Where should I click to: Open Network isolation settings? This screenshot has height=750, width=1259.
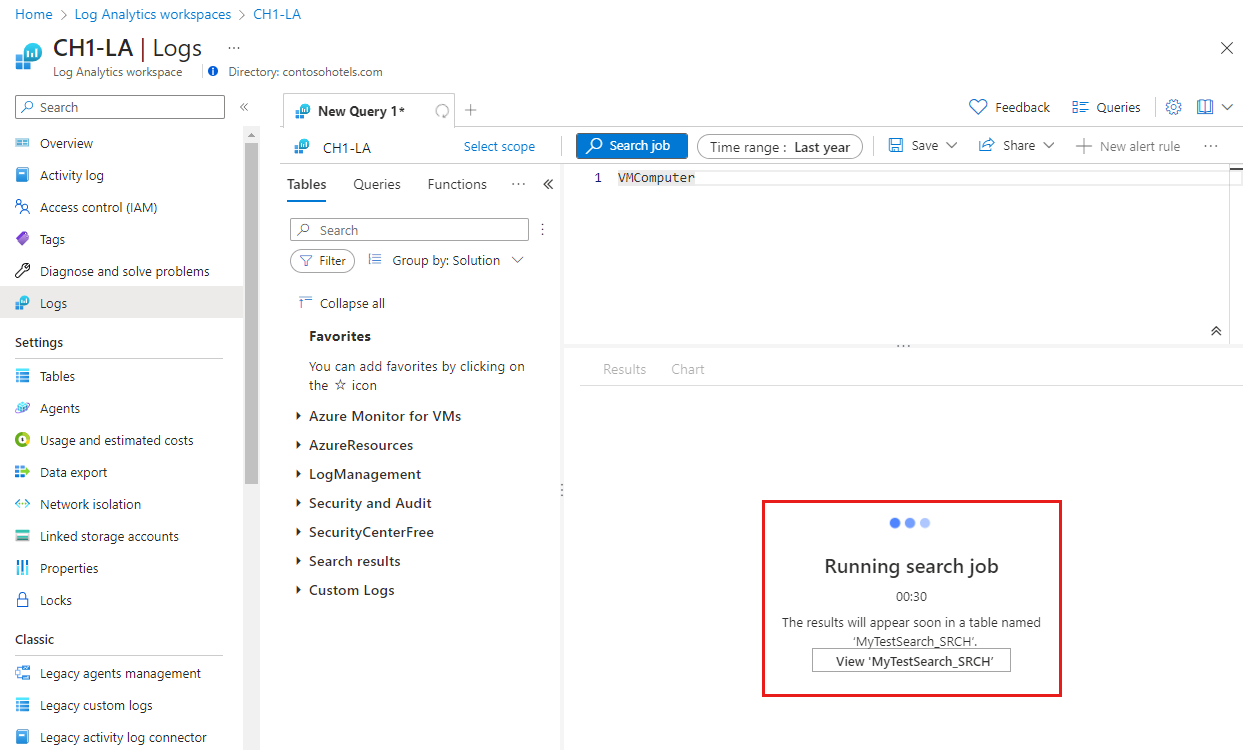coord(90,504)
